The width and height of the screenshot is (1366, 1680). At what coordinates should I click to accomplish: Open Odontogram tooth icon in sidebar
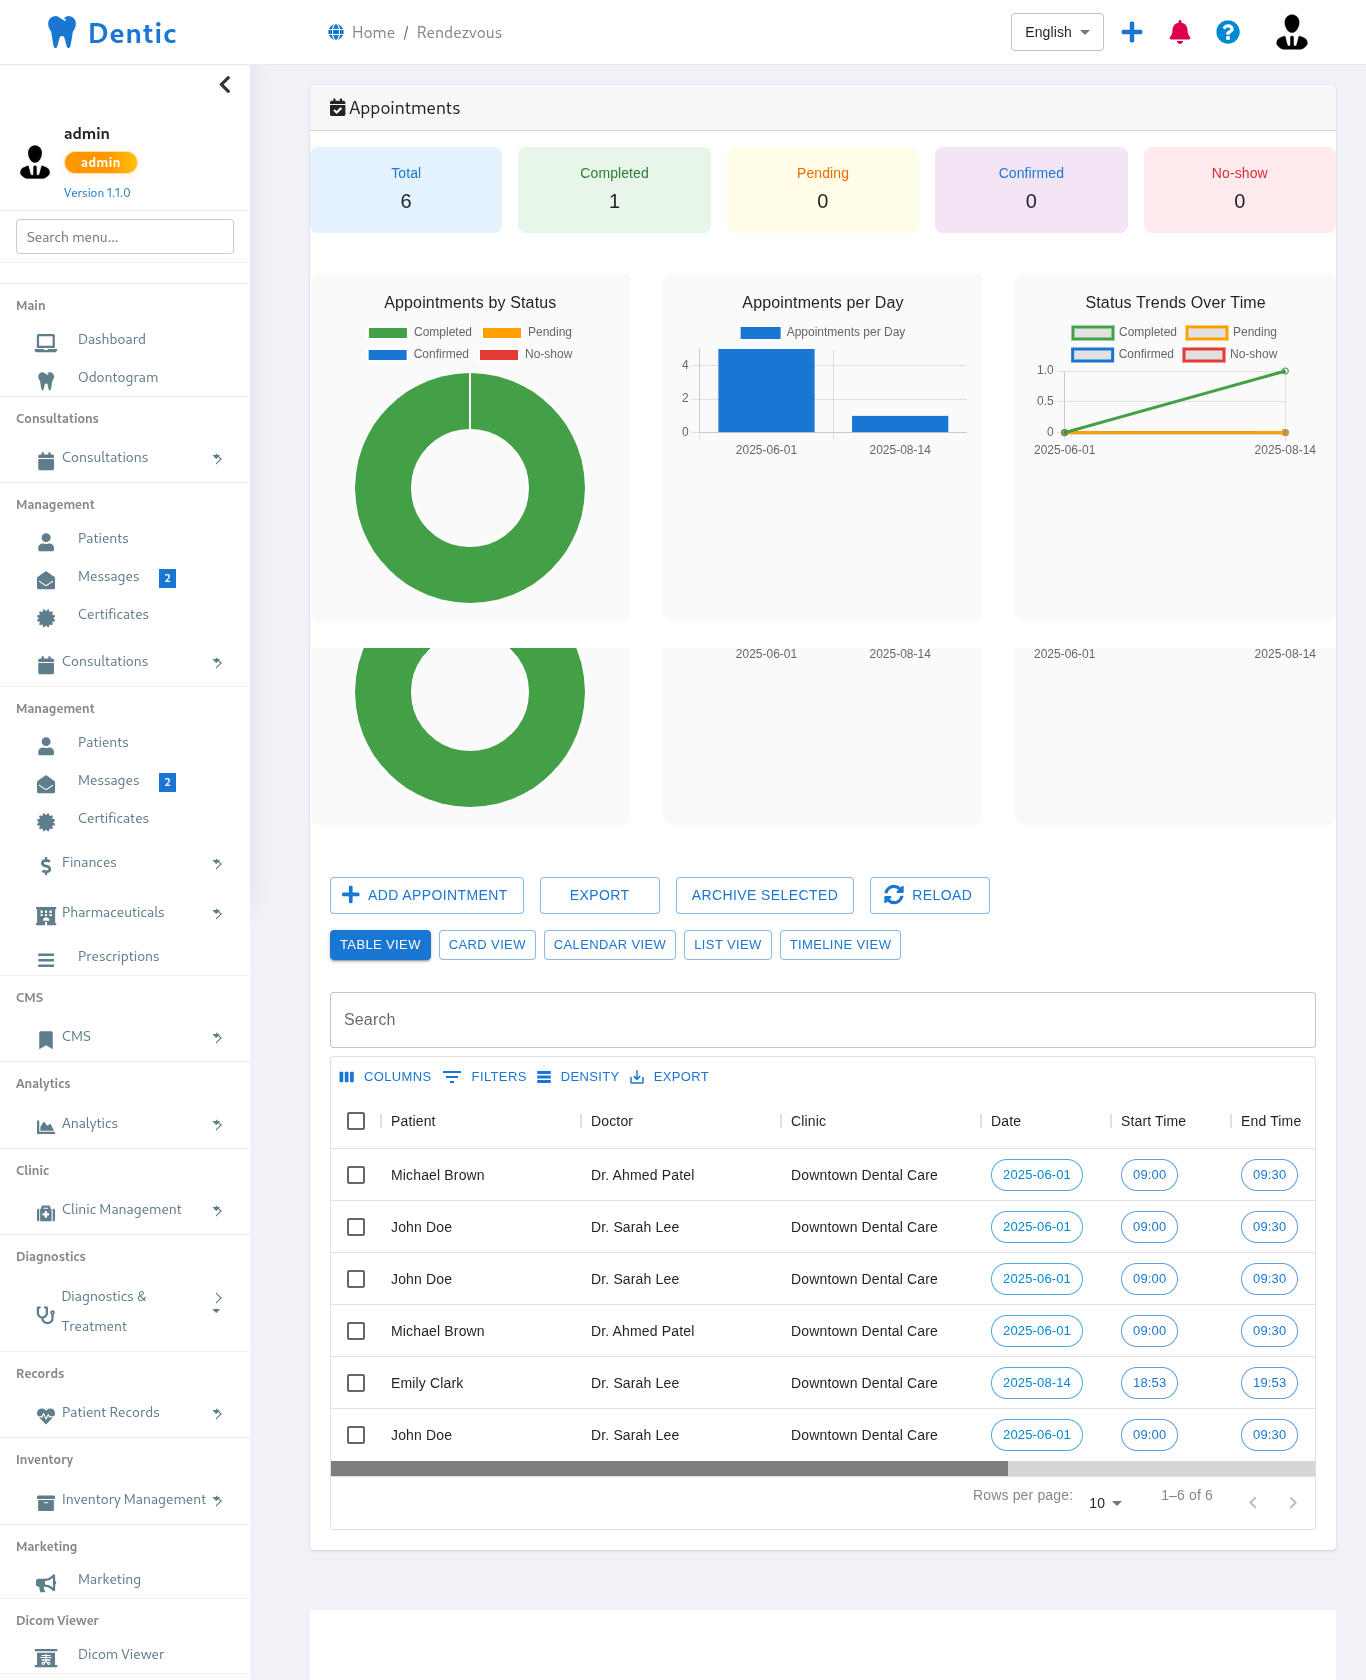click(x=46, y=379)
